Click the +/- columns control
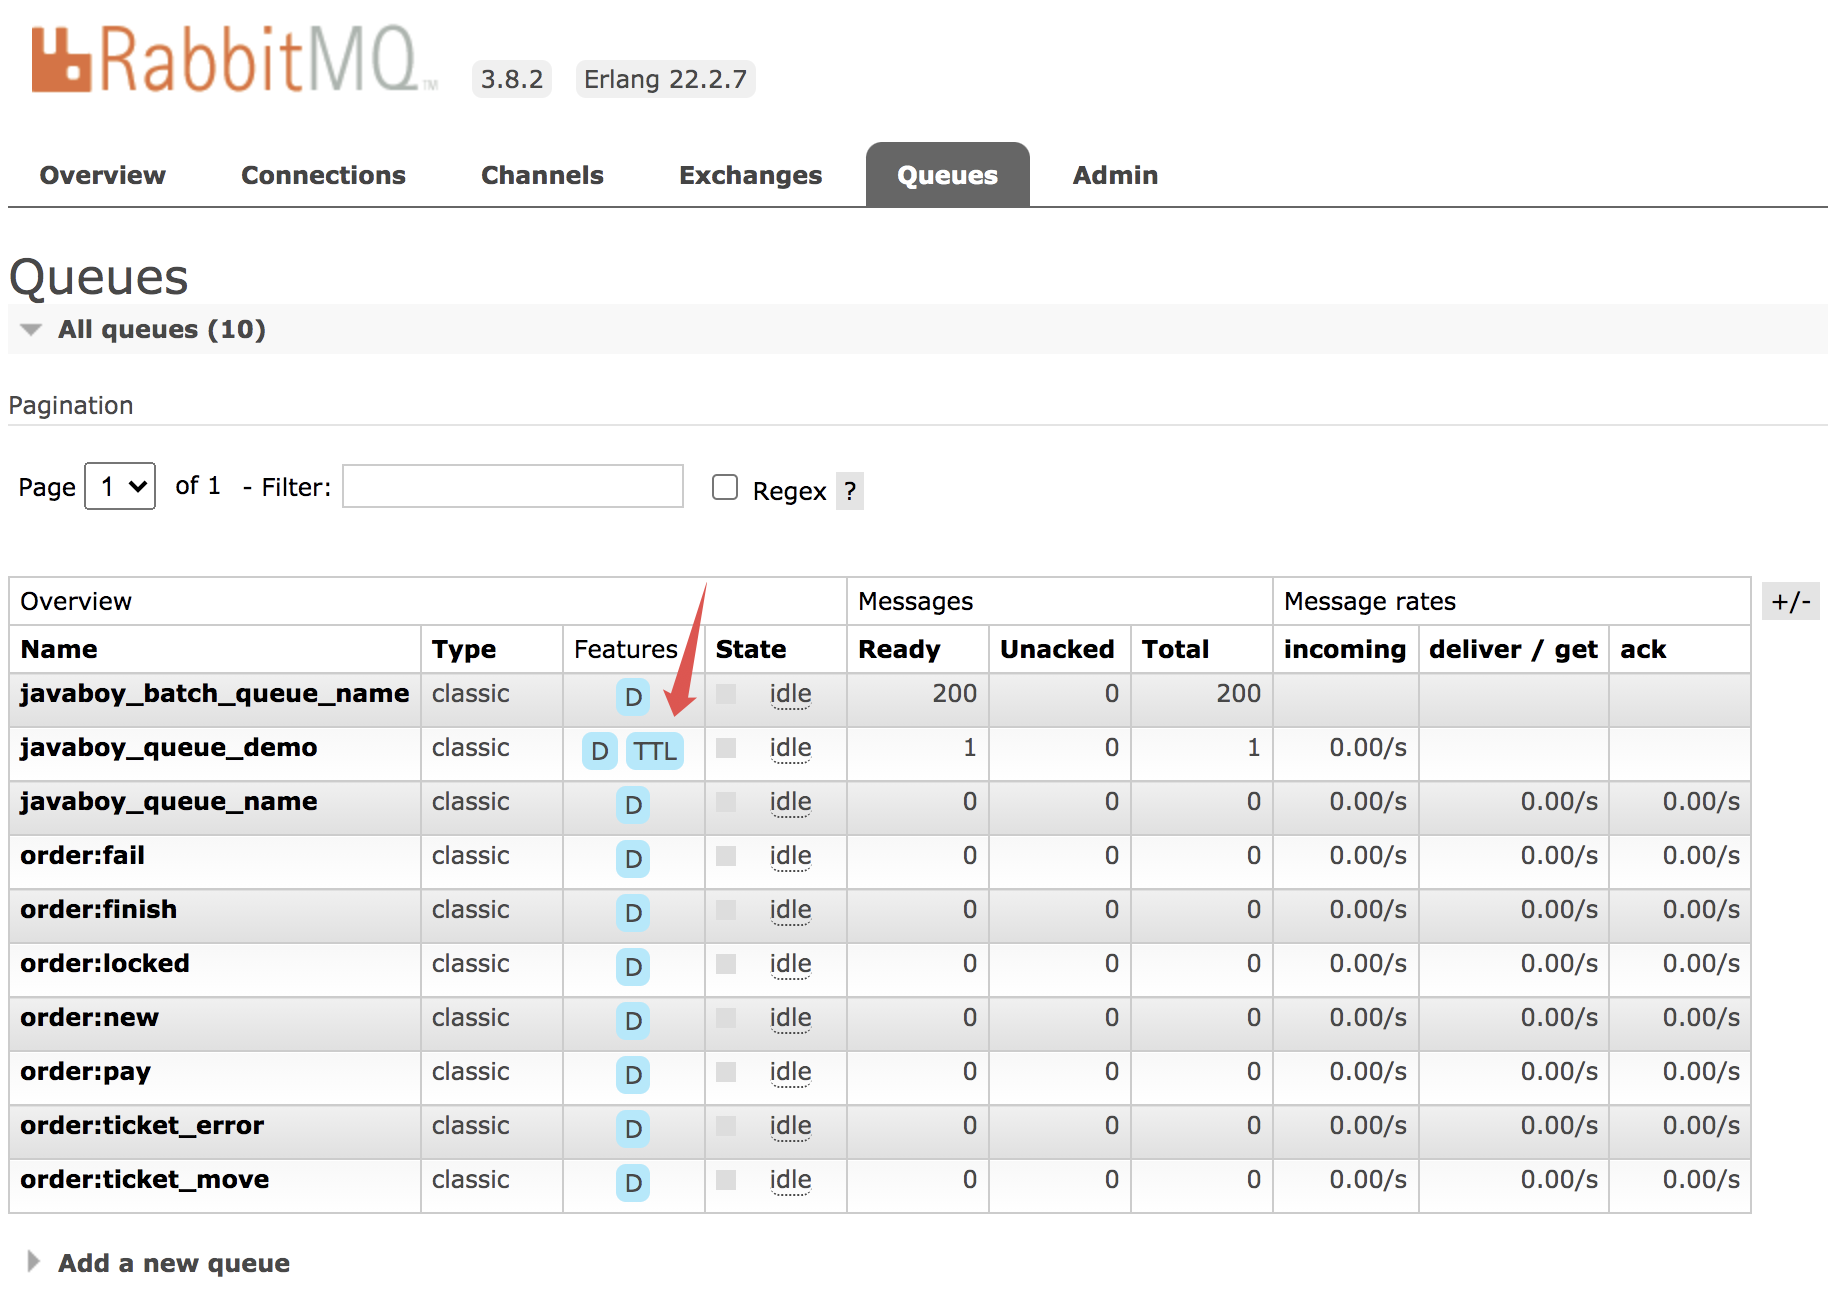This screenshot has width=1828, height=1294. (1791, 601)
